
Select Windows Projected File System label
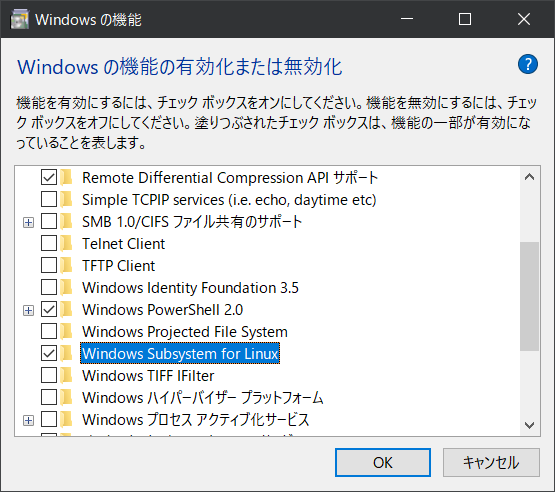pos(185,331)
